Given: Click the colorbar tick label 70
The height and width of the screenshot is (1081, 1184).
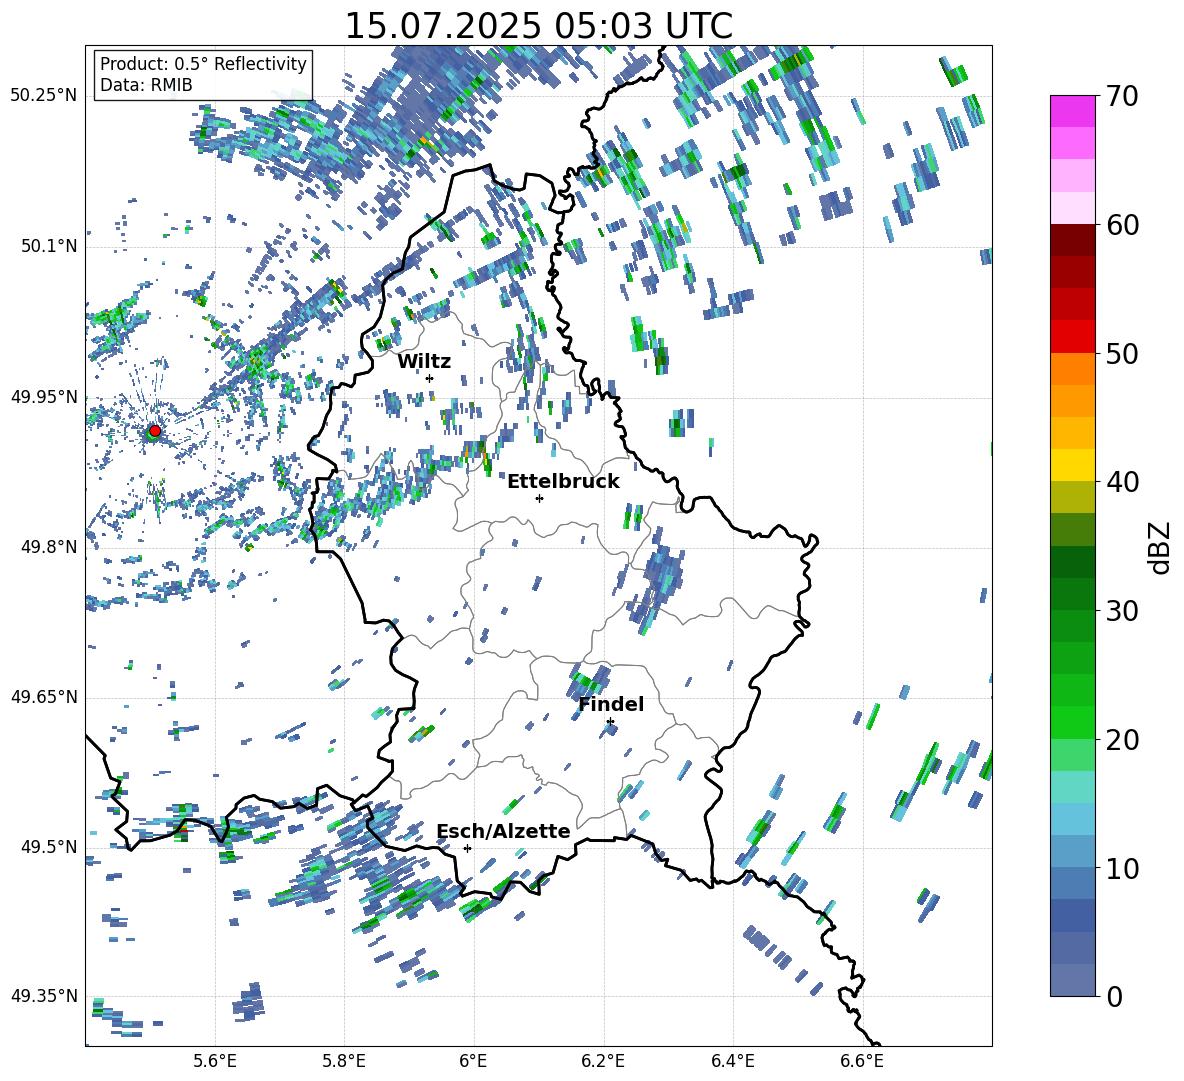Looking at the screenshot, I should (x=1122, y=97).
